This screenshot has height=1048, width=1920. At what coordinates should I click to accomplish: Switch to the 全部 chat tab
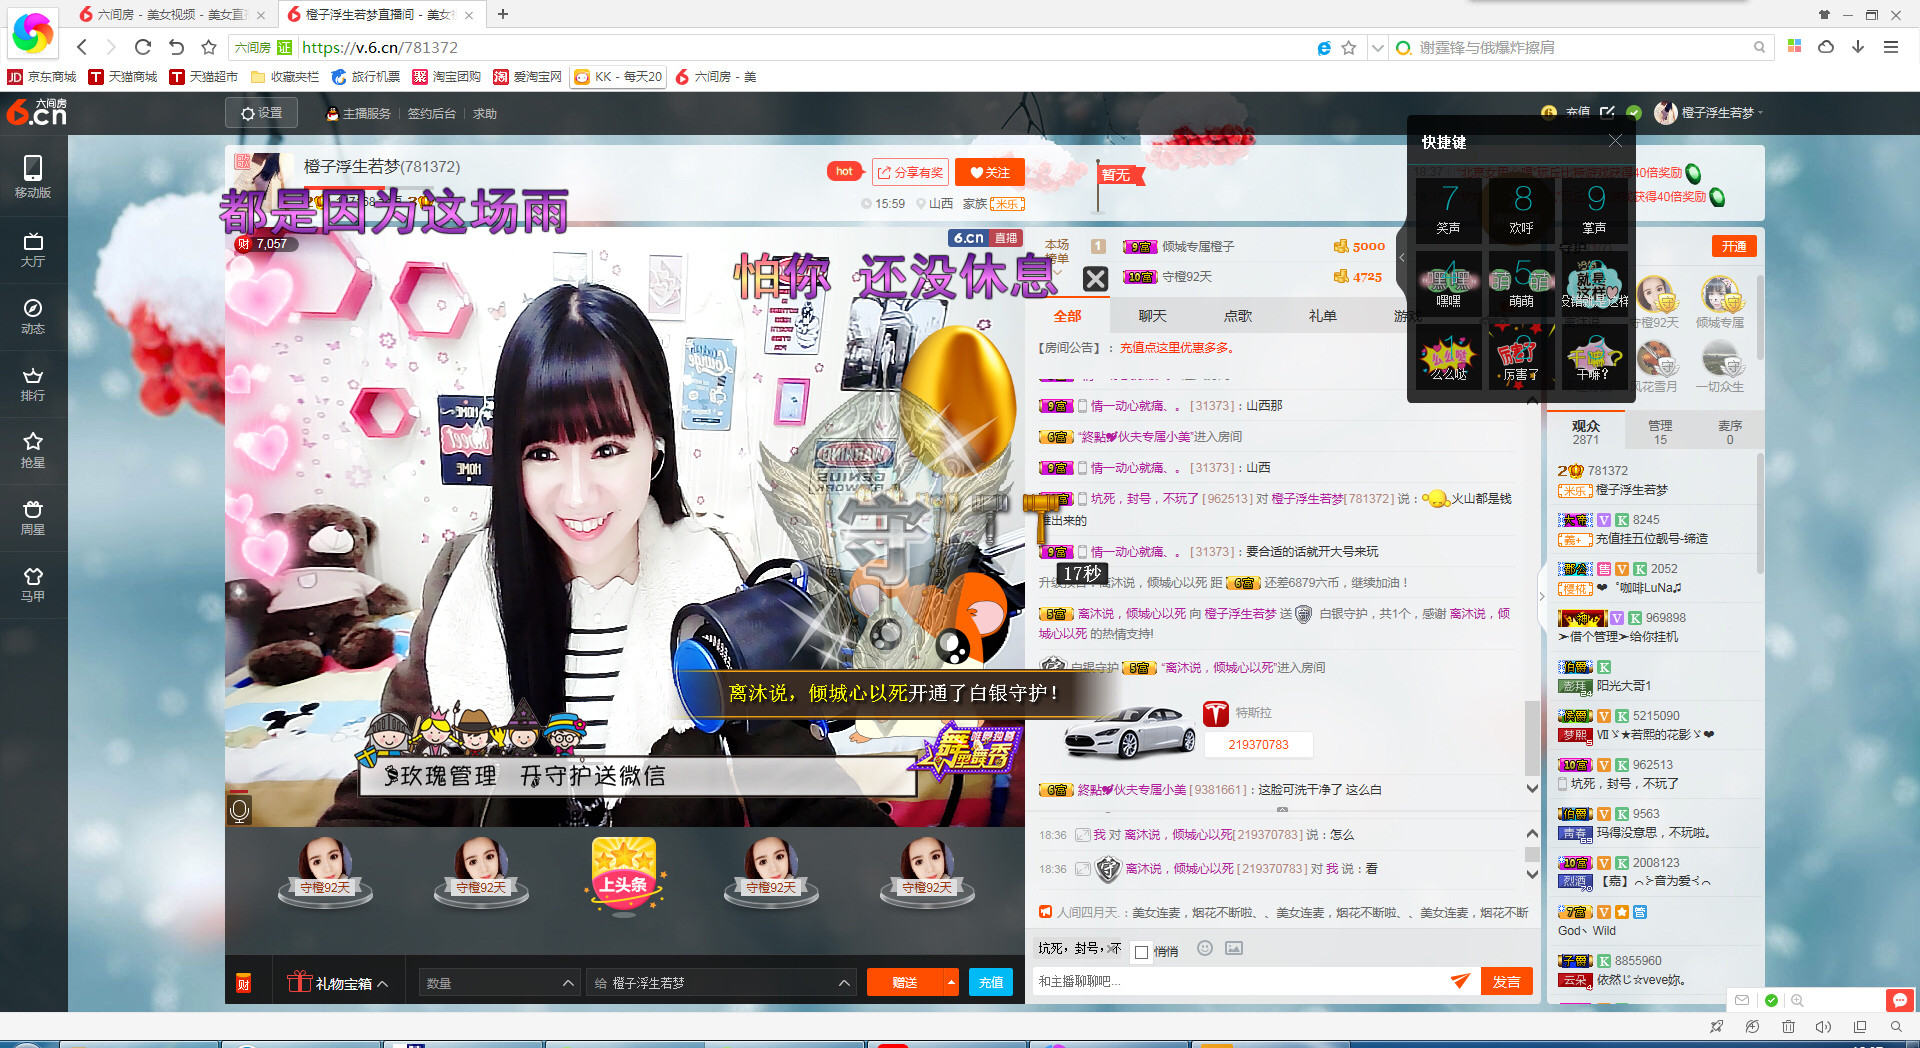(x=1067, y=316)
